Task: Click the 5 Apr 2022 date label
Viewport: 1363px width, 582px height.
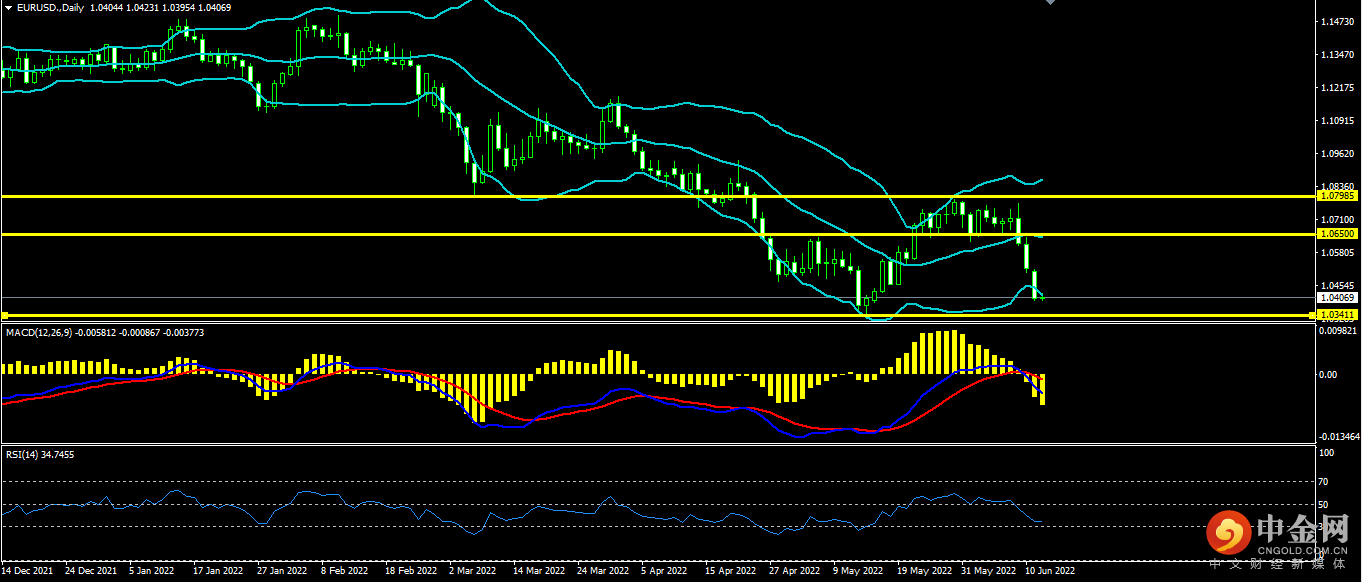Action: (665, 572)
